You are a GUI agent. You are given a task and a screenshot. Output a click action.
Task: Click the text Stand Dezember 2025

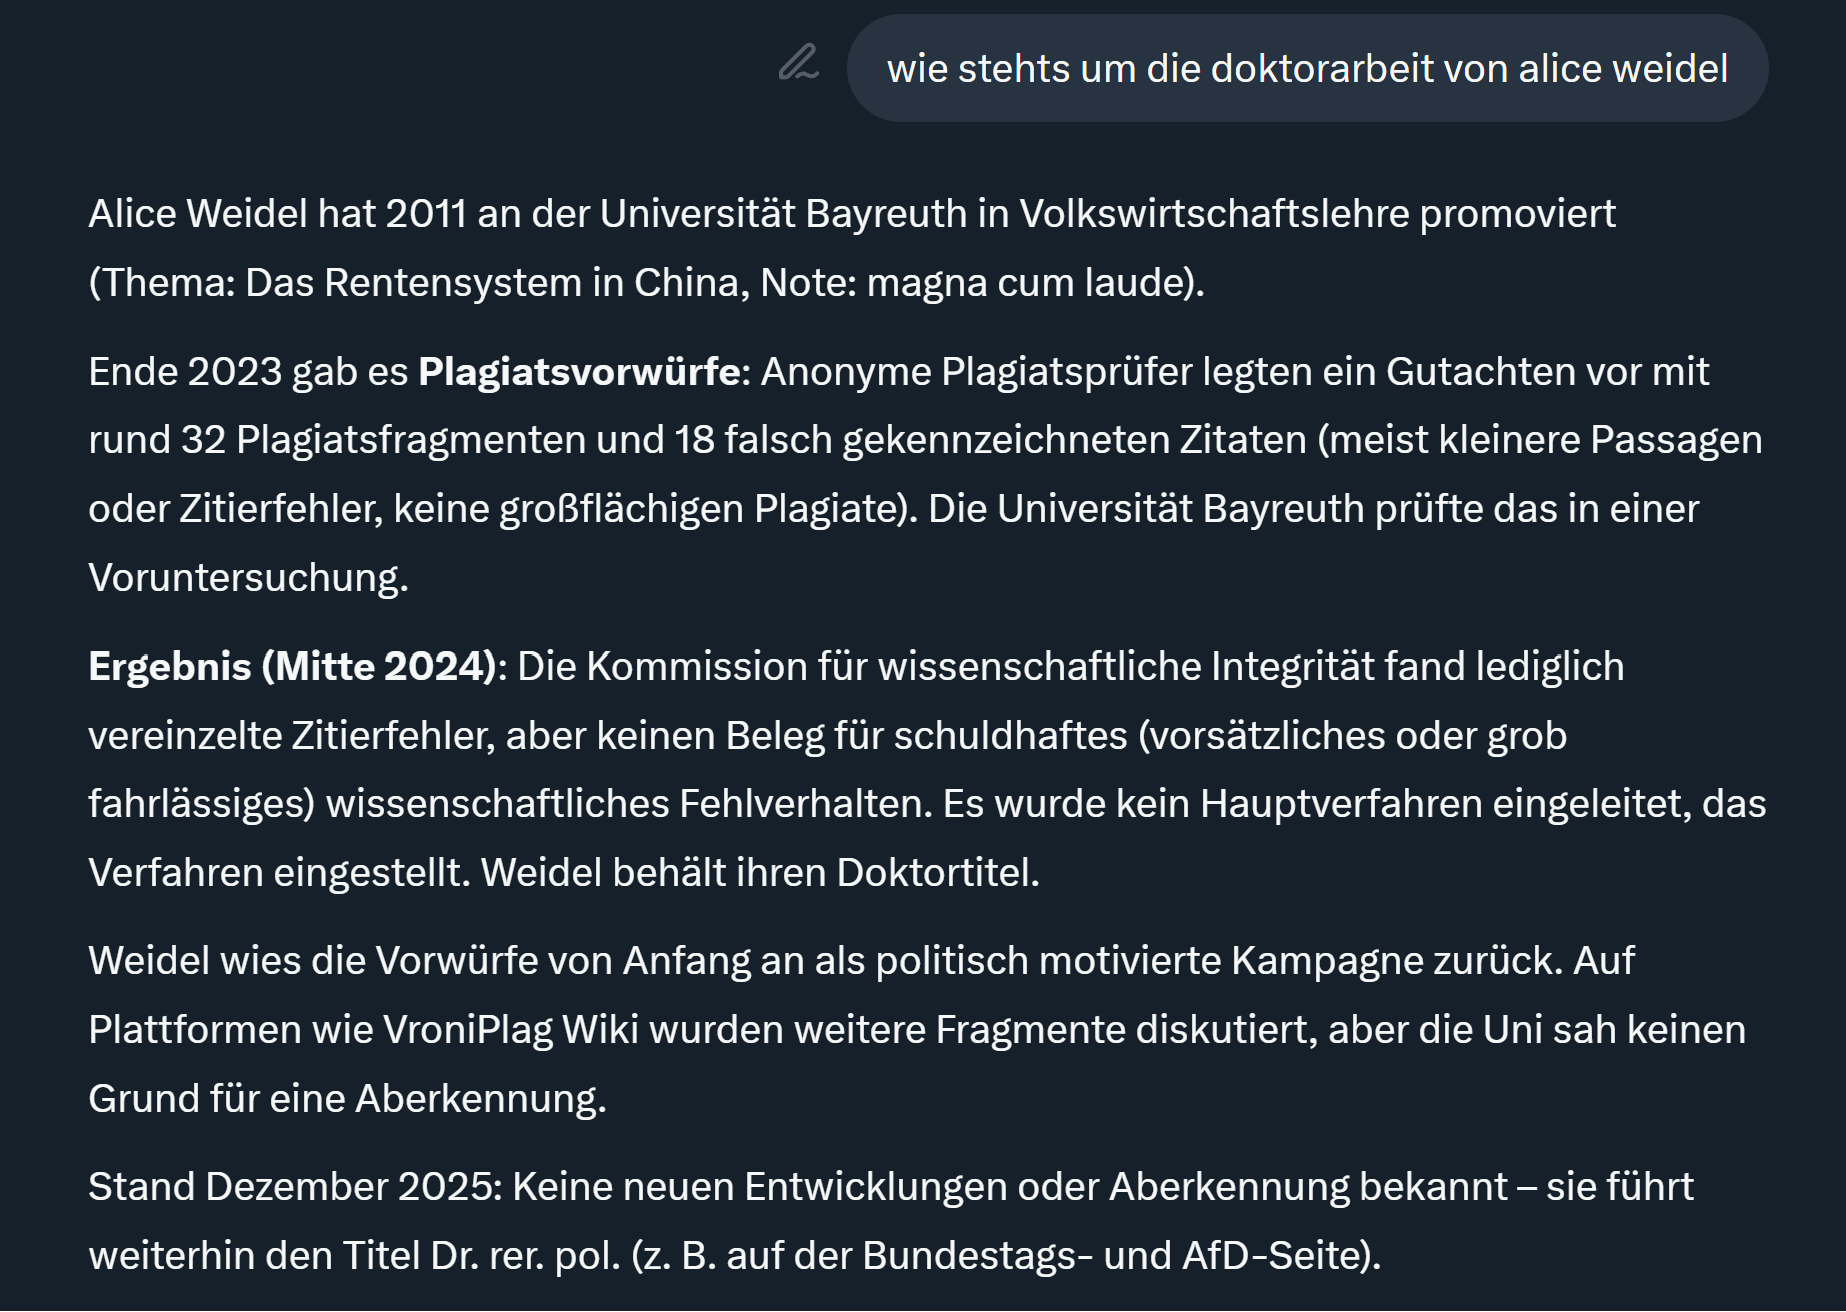pyautogui.click(x=292, y=1187)
